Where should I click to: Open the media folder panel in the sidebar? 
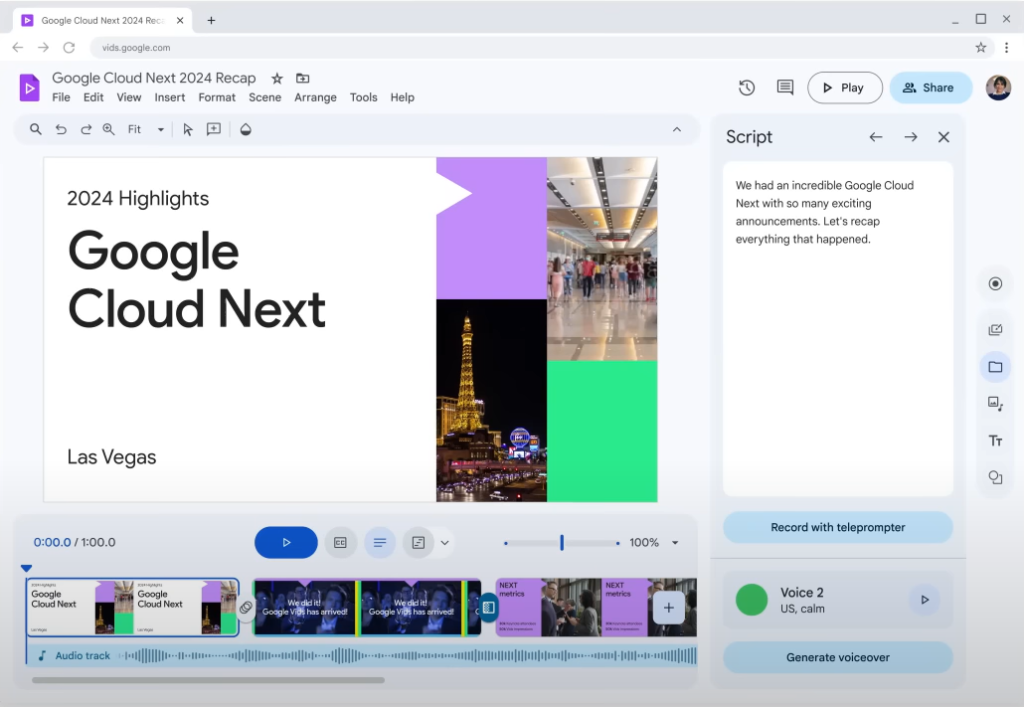coord(995,367)
